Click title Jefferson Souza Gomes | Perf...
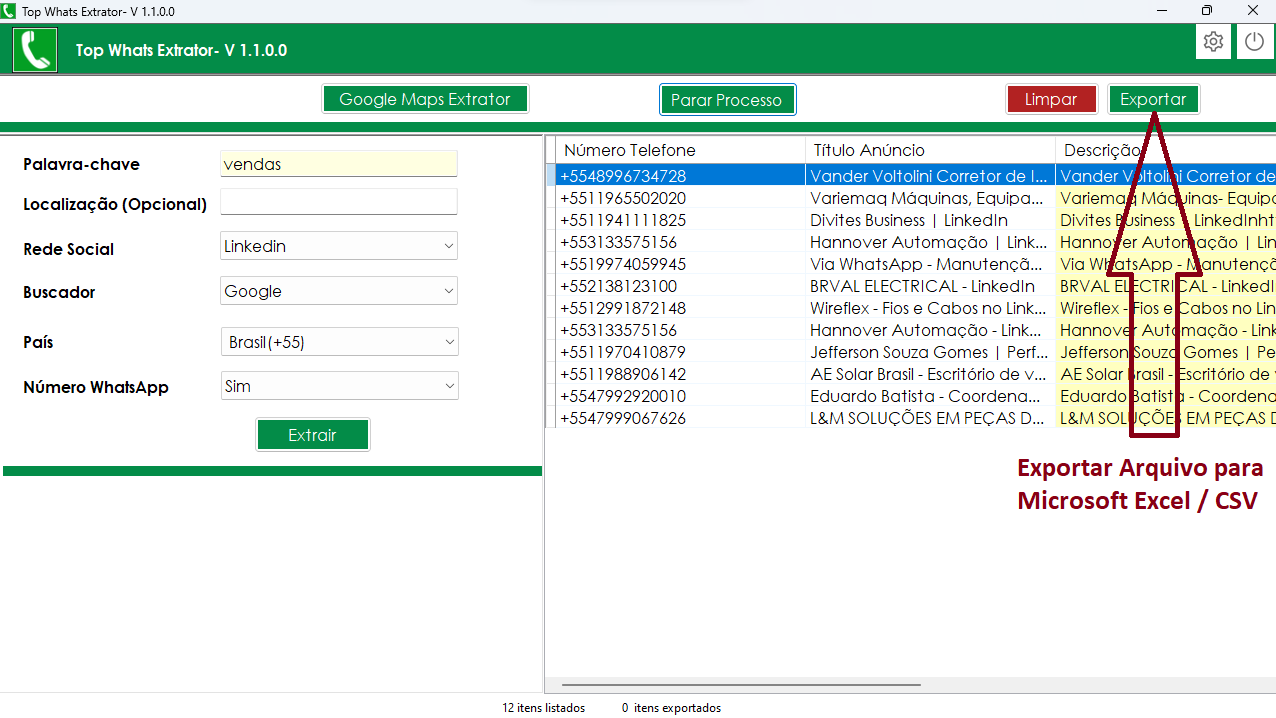Viewport: 1276px width, 718px height. [x=929, y=352]
